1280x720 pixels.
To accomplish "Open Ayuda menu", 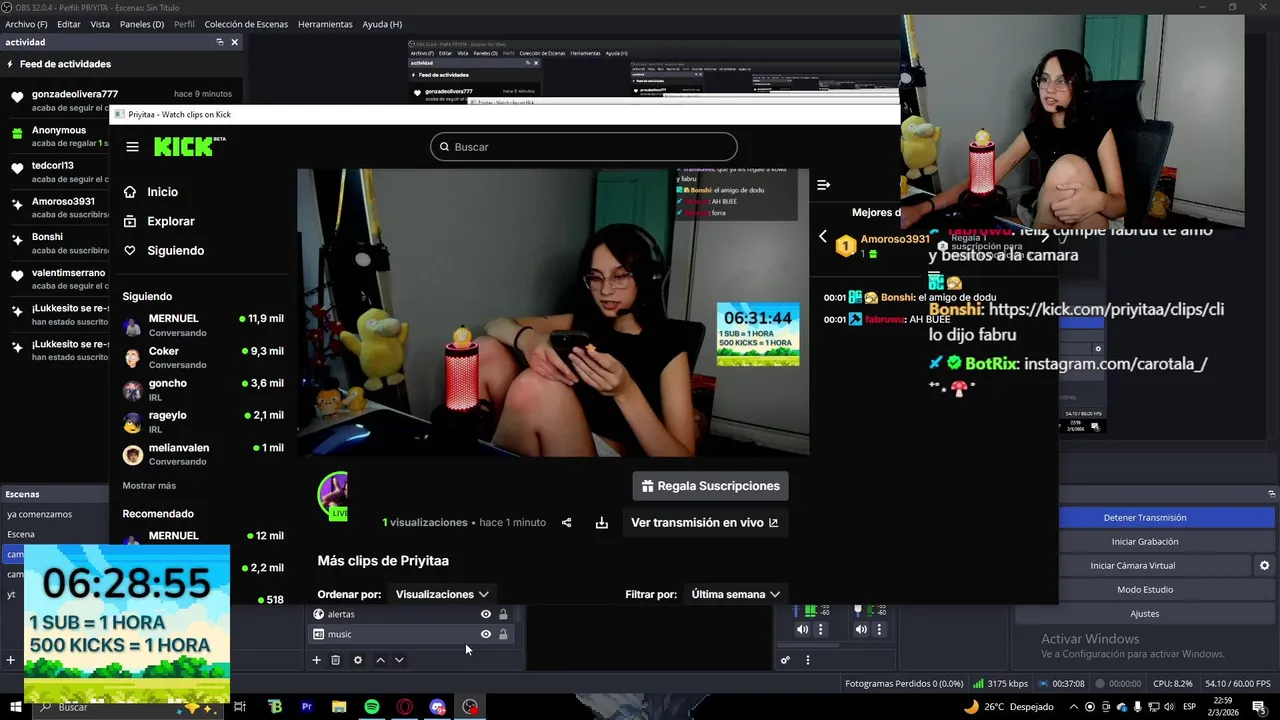I will (x=382, y=24).
